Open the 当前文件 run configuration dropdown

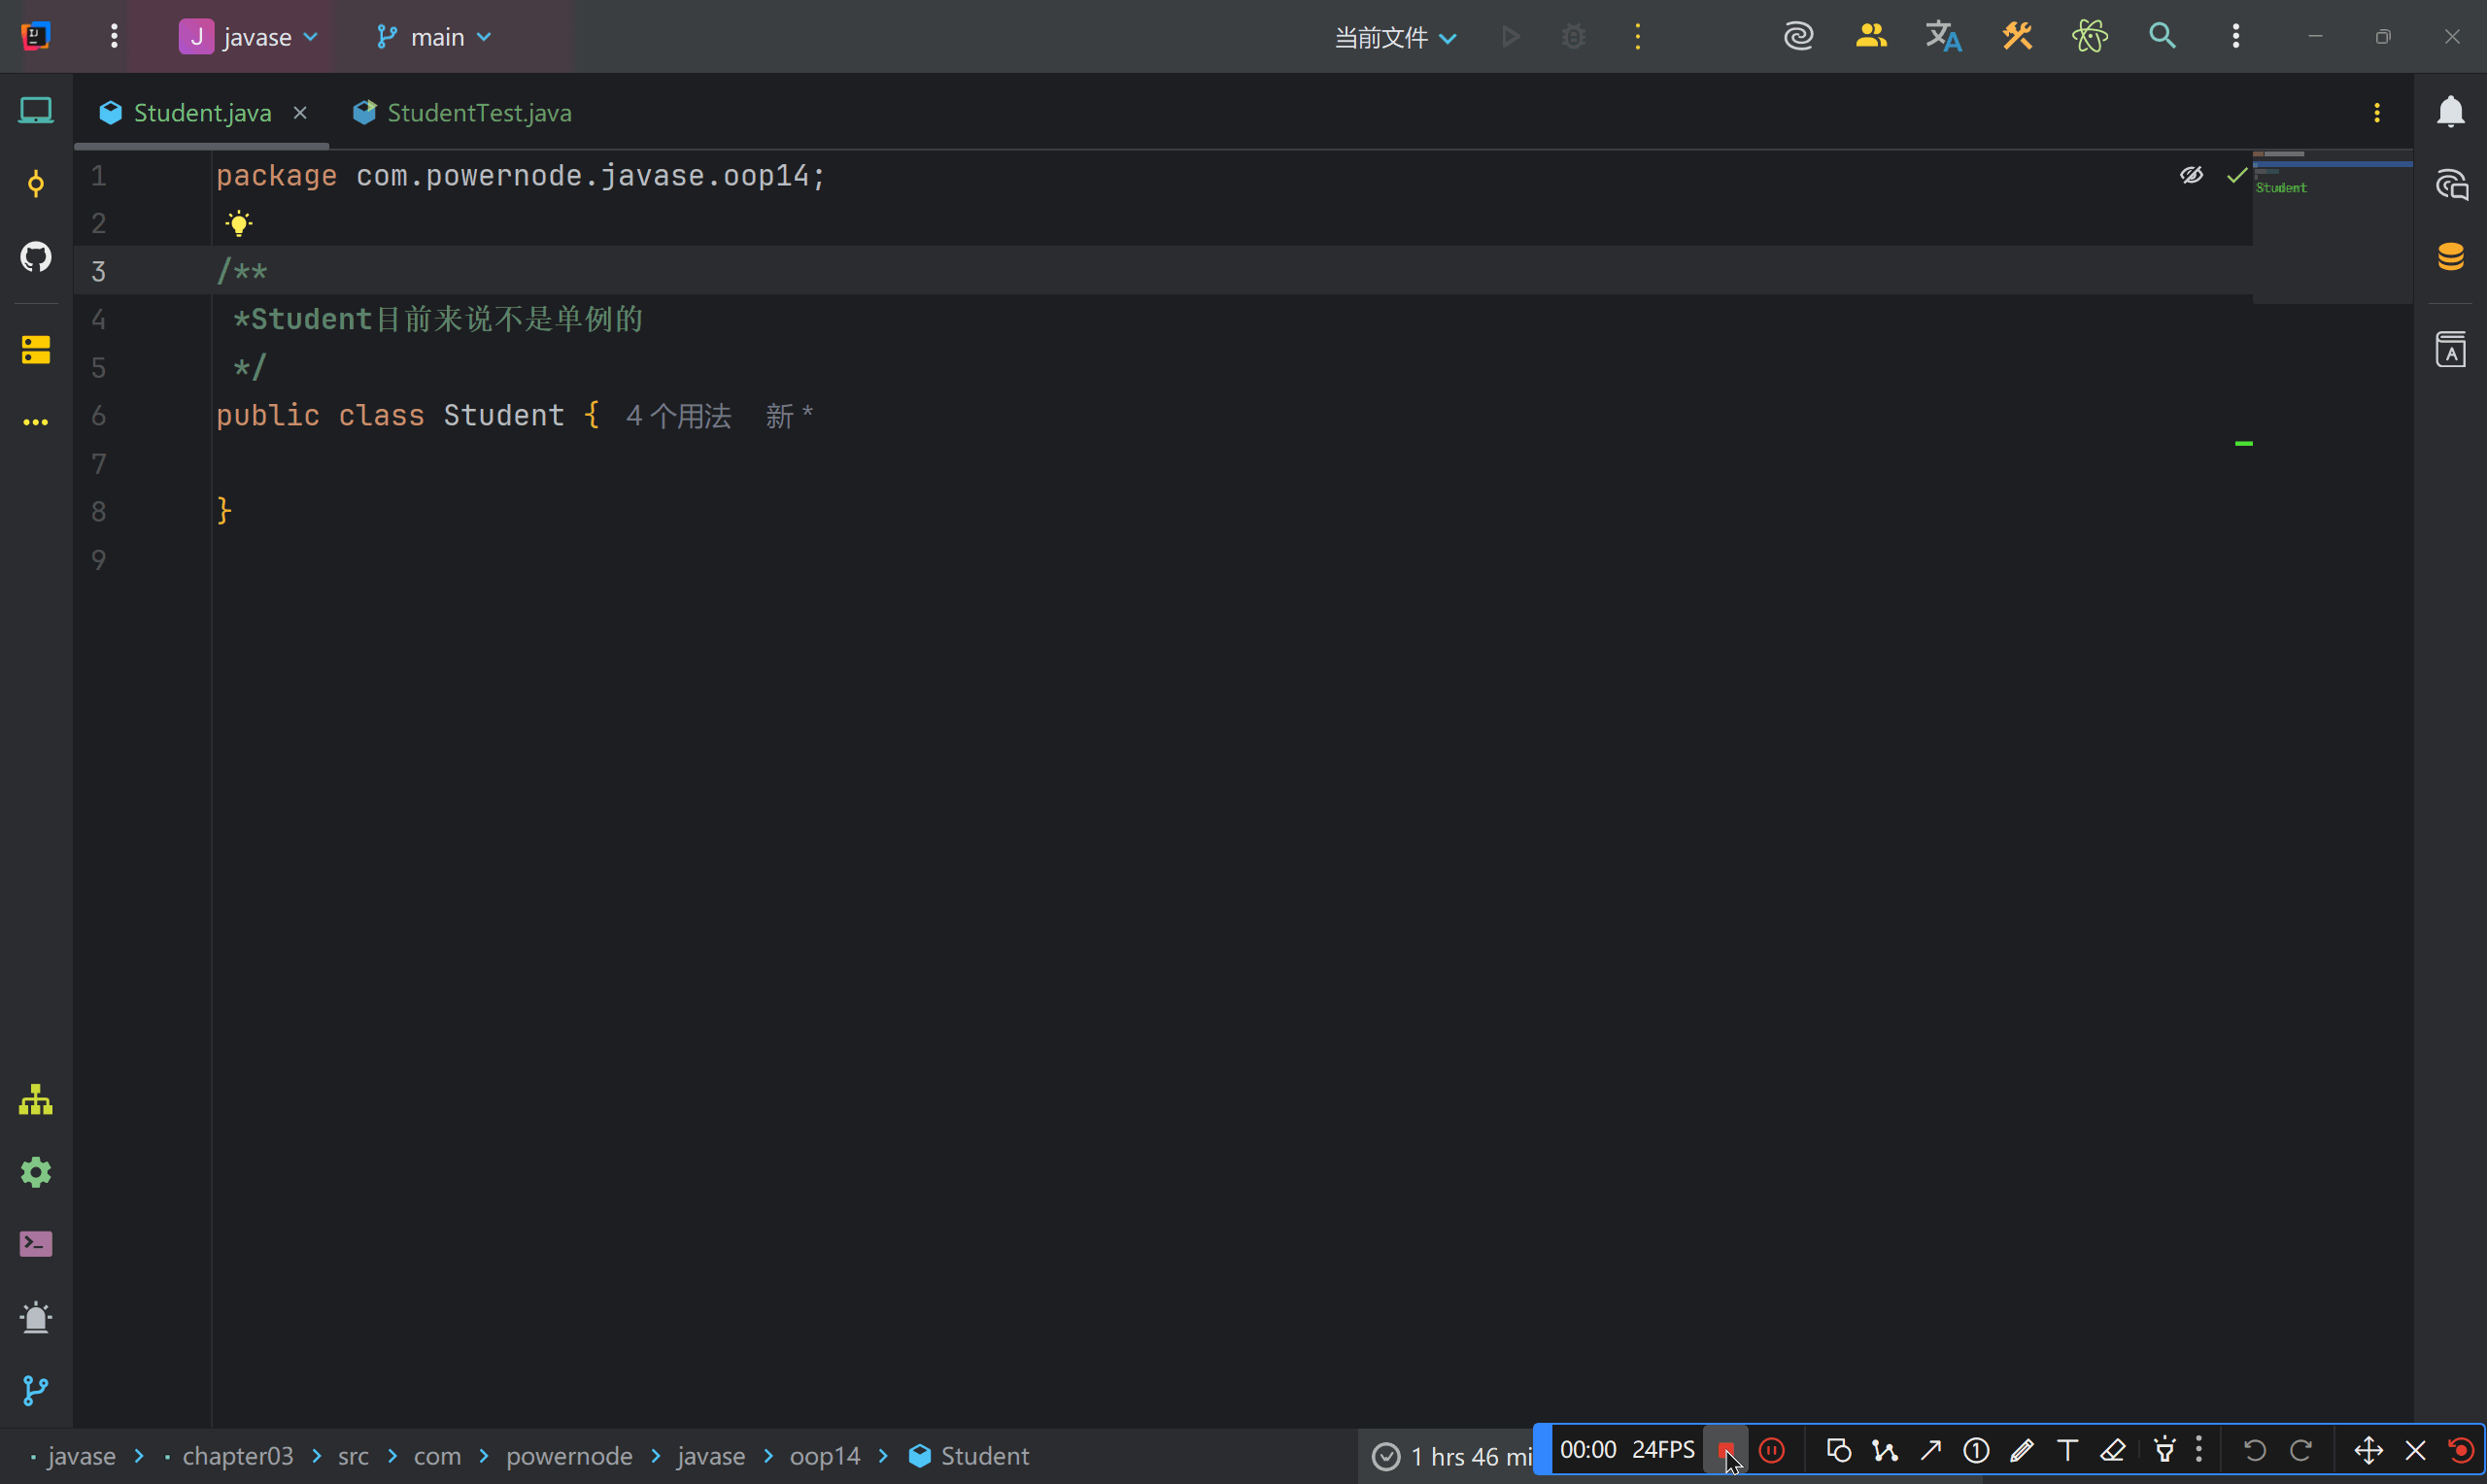click(1395, 38)
